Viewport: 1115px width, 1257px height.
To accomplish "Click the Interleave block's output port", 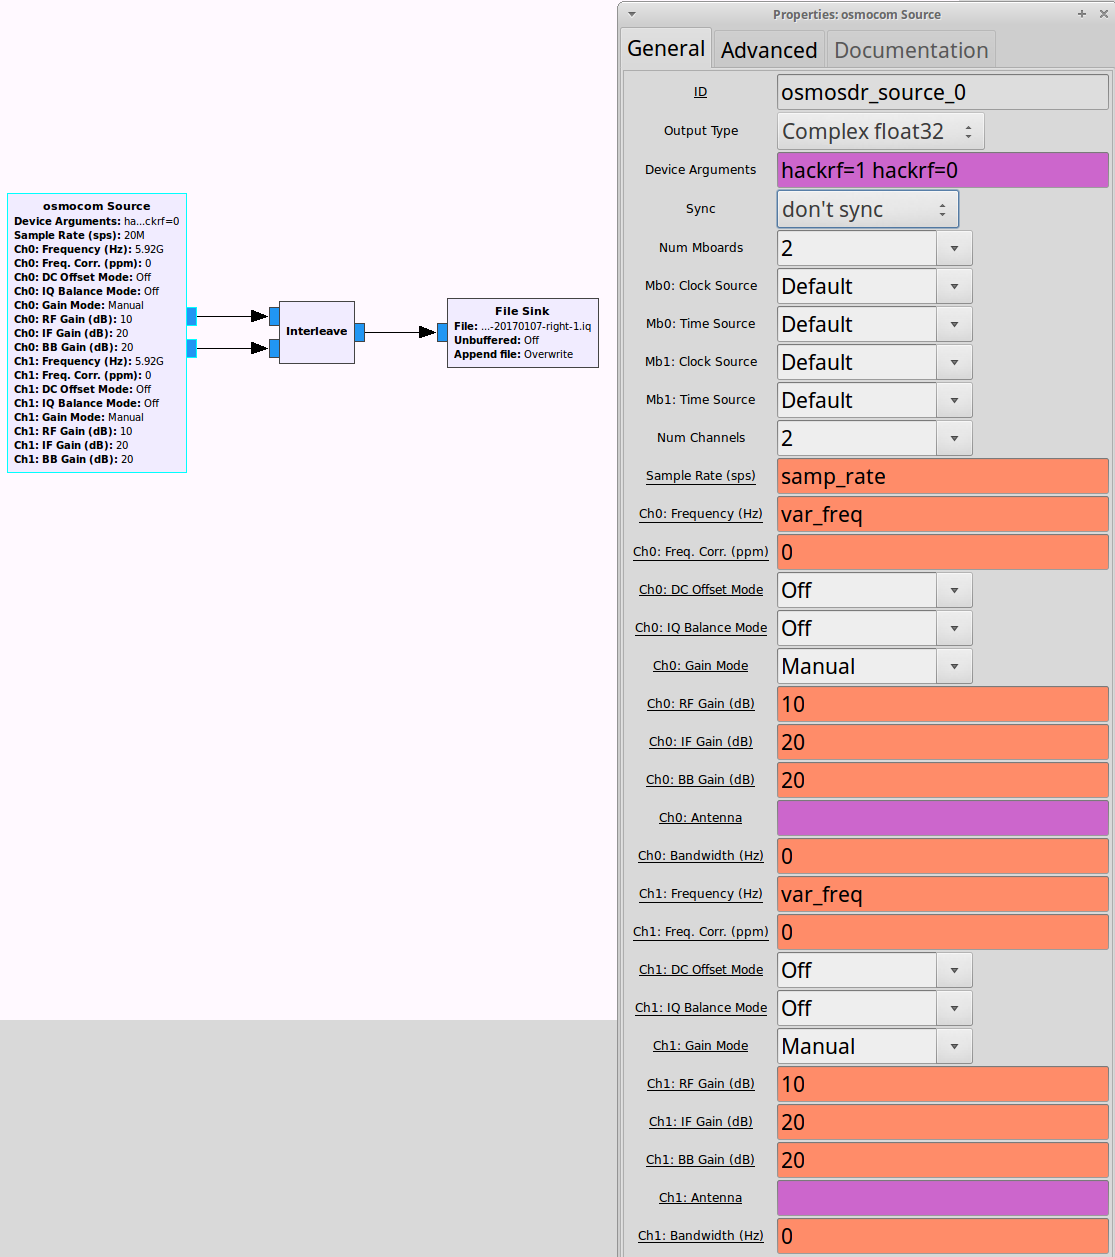I will [360, 332].
